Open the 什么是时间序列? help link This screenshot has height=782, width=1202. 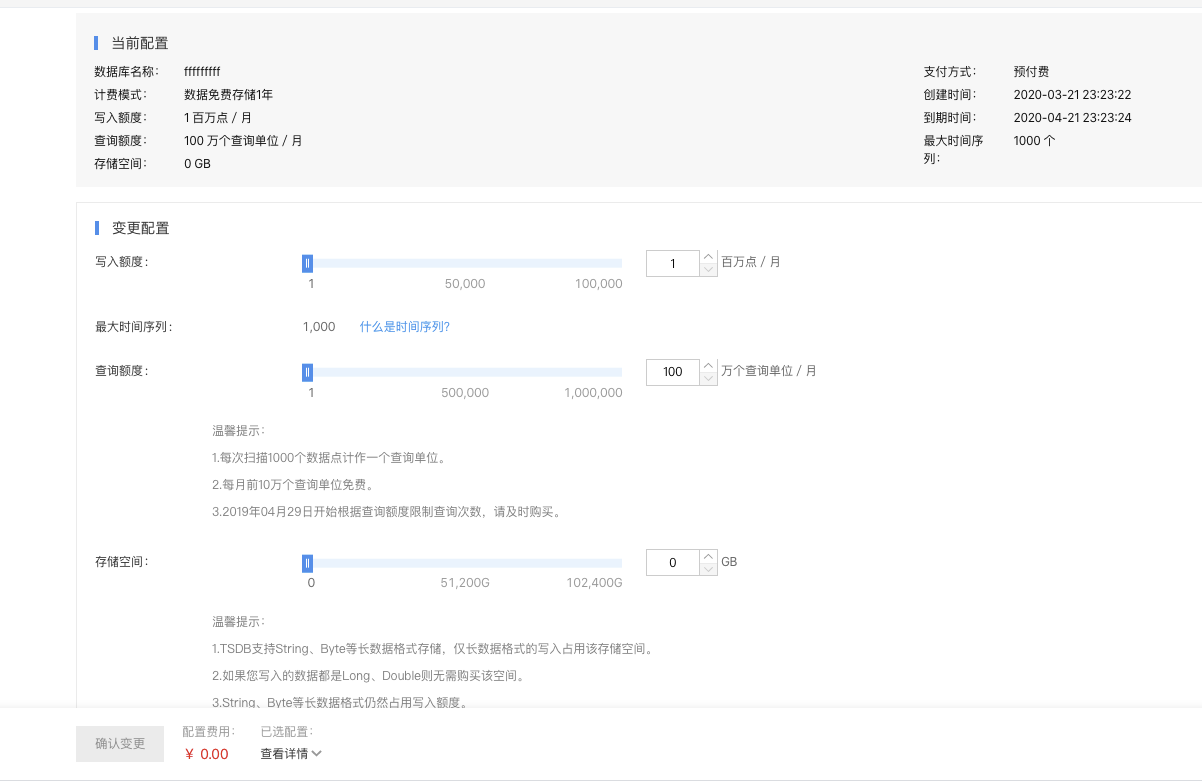tap(405, 327)
